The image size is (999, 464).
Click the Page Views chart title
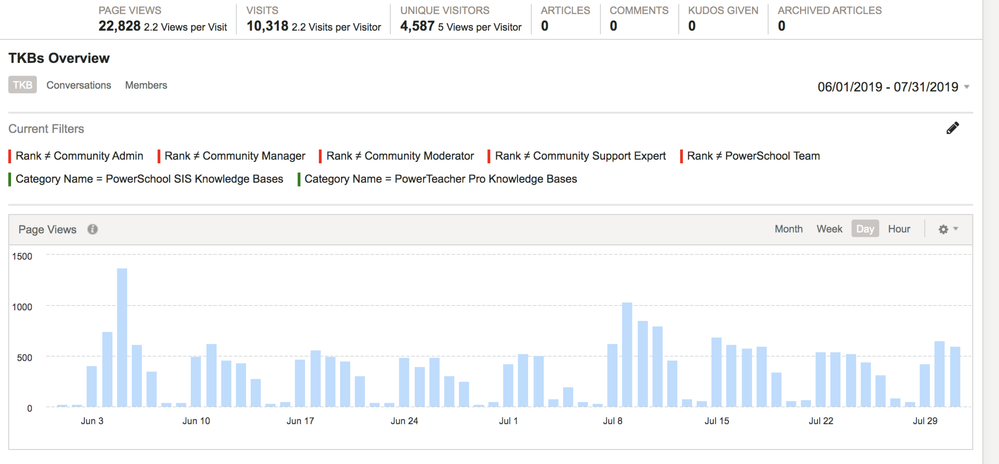click(x=47, y=229)
